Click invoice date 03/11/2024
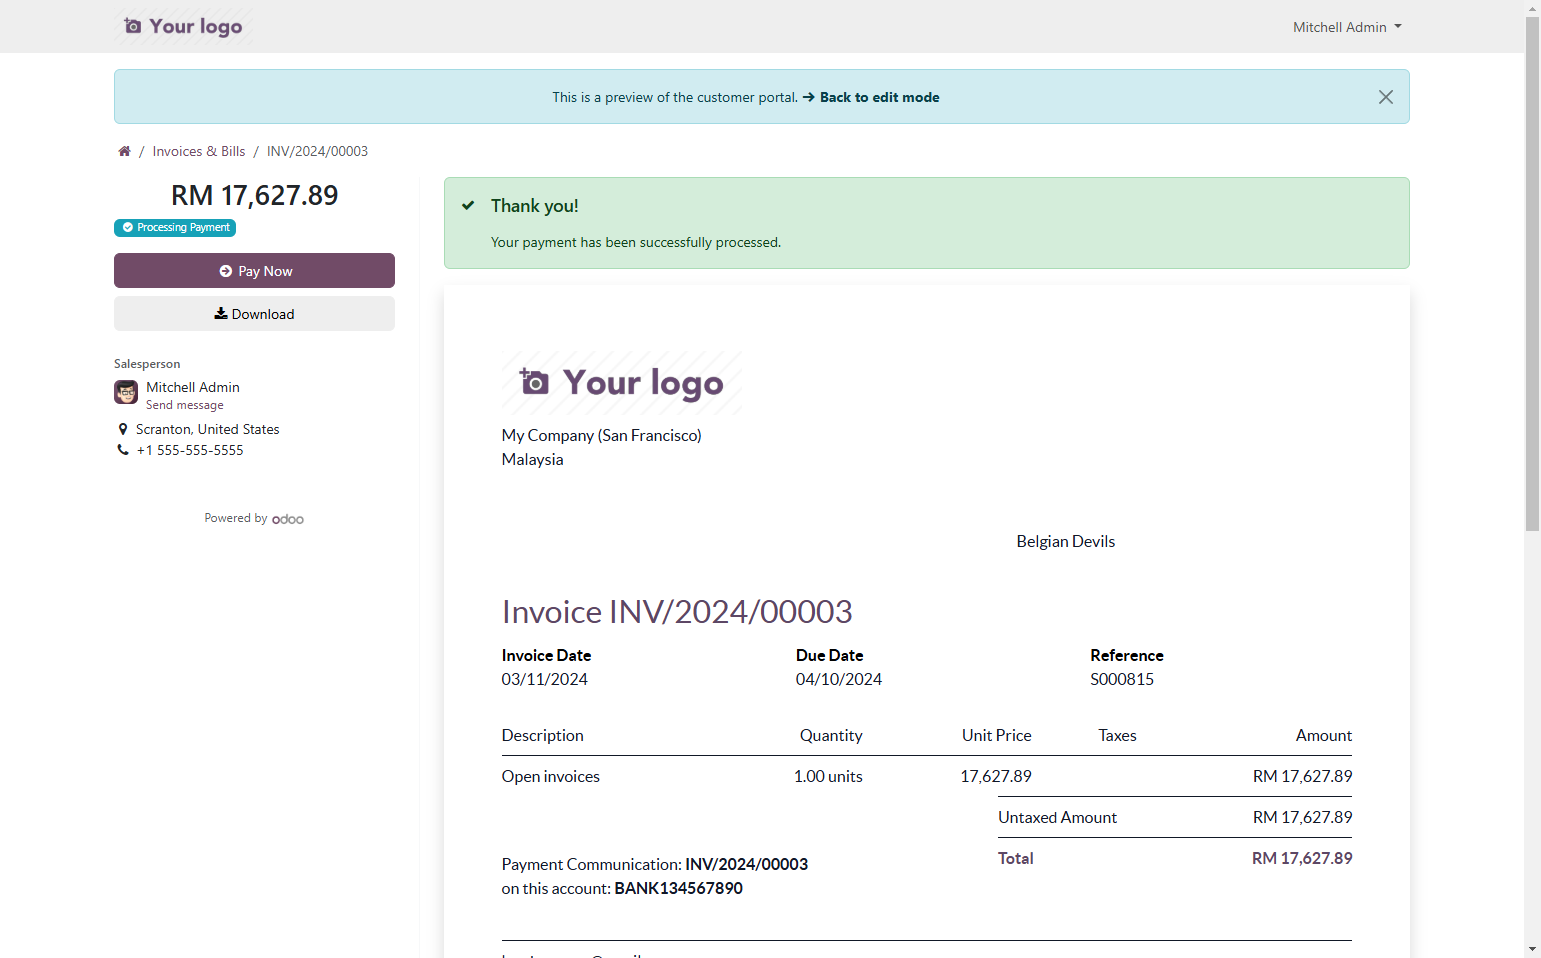This screenshot has height=958, width=1541. click(x=545, y=679)
